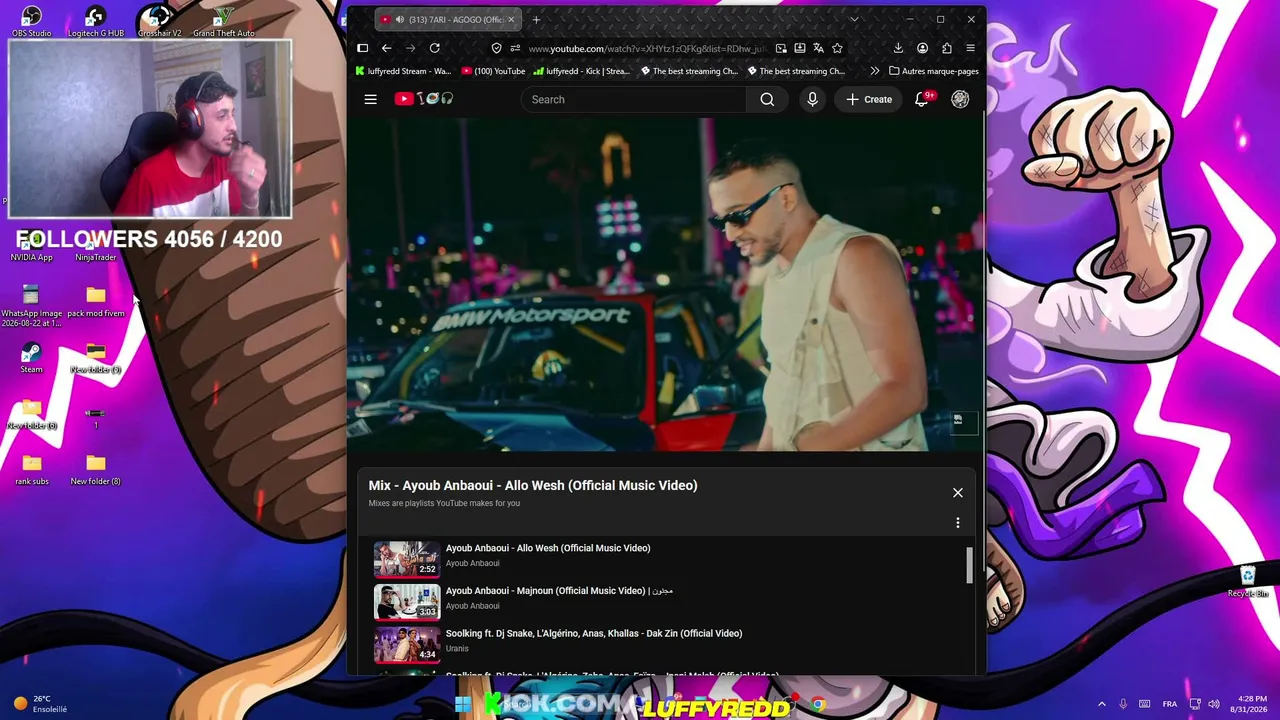Open the luffyredd Stream bookmark
1280x720 pixels.
[x=403, y=71]
